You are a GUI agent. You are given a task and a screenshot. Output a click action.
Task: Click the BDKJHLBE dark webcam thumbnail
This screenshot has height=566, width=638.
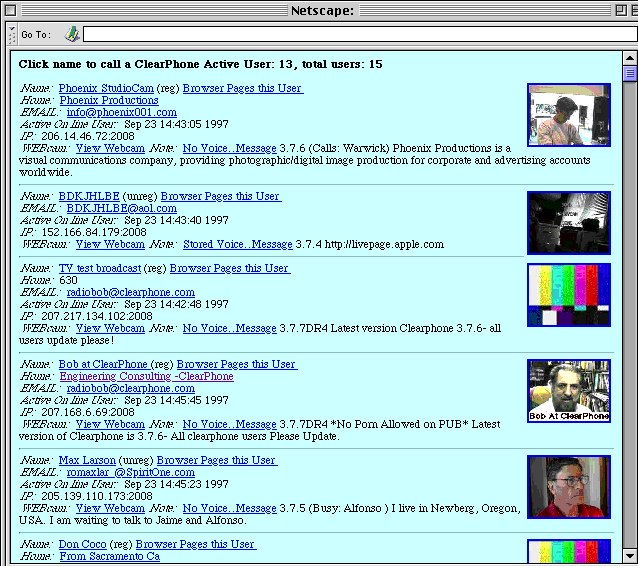[x=569, y=223]
